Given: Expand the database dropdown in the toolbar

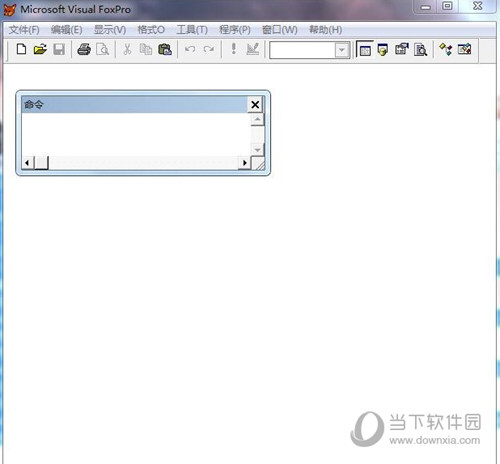Looking at the screenshot, I should click(x=342, y=50).
